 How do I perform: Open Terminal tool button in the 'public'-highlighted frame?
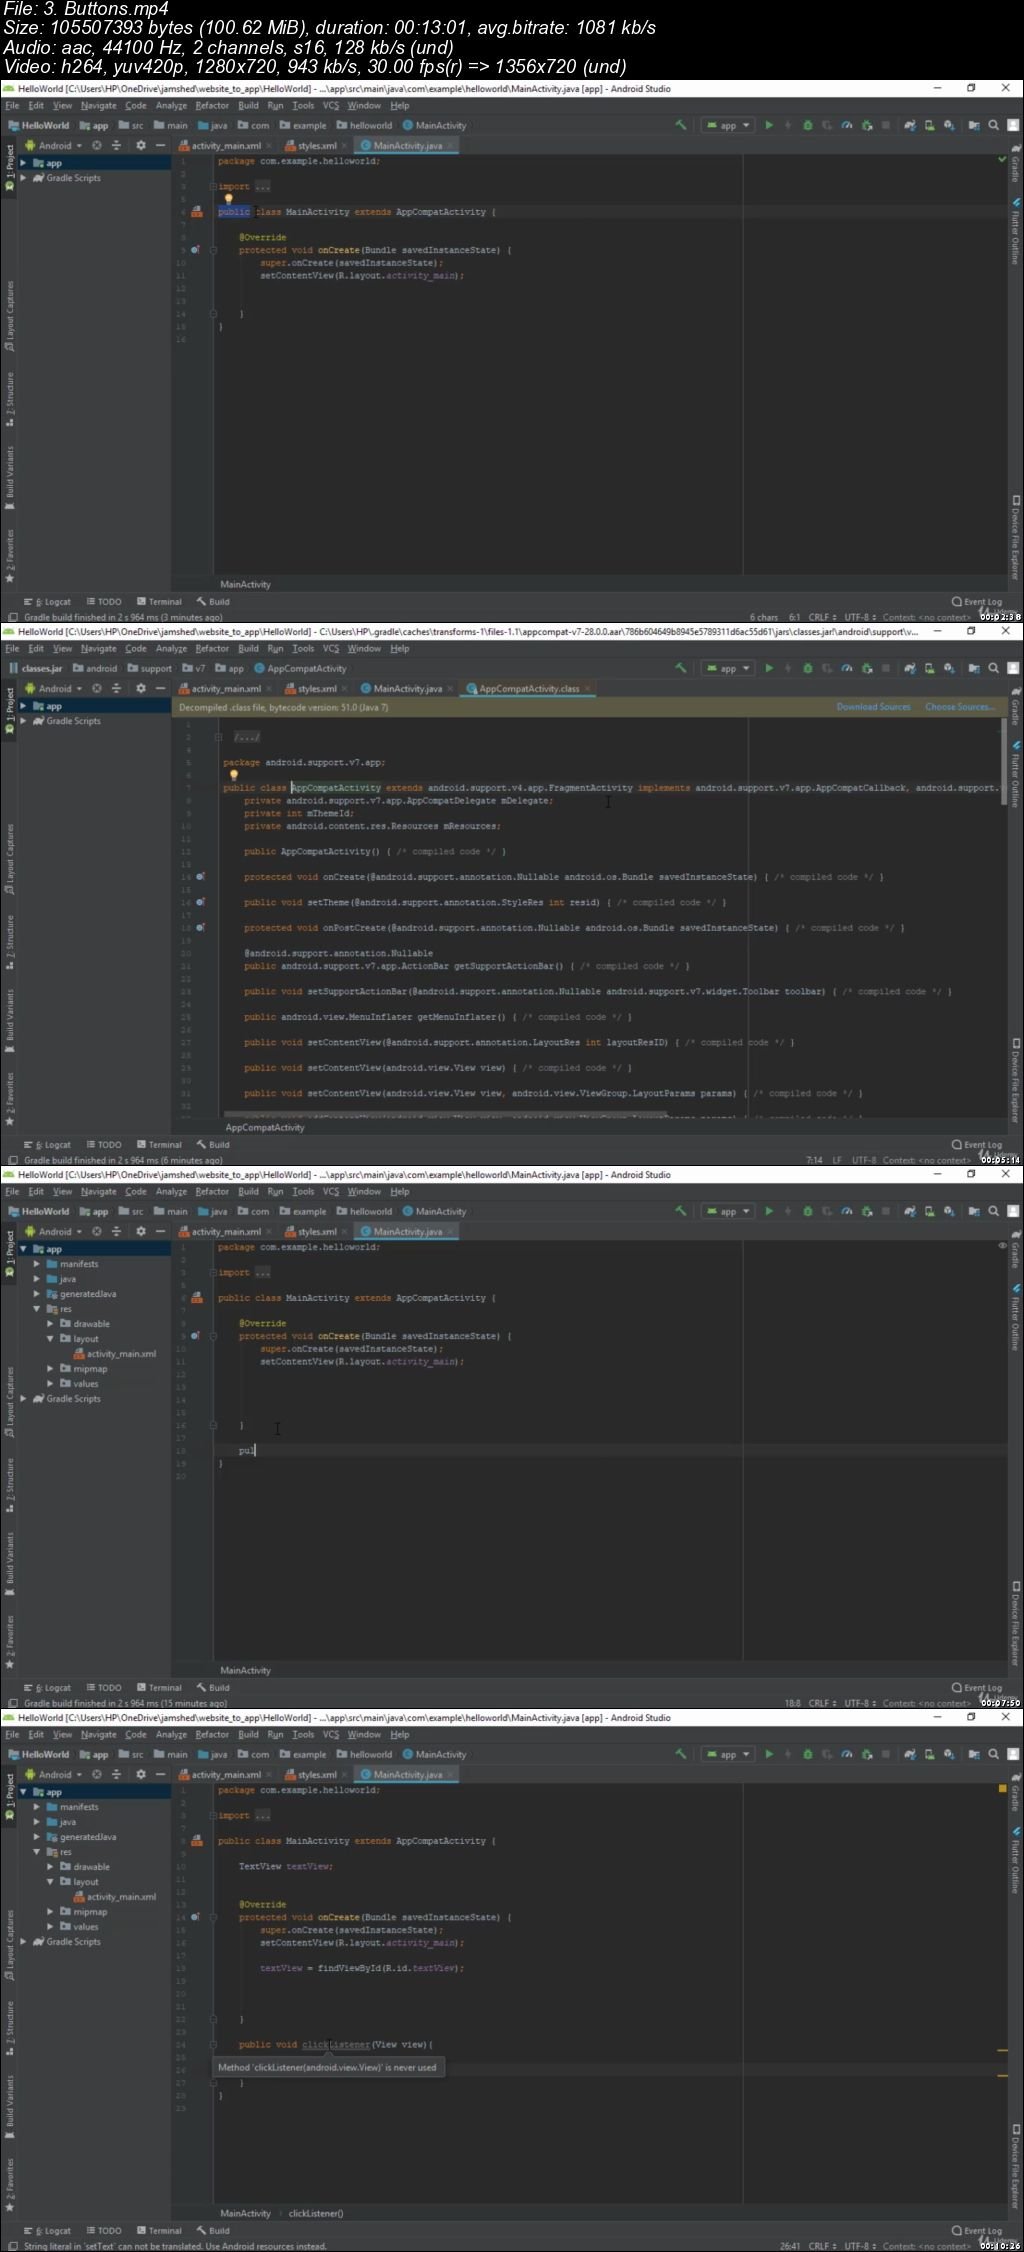(160, 602)
